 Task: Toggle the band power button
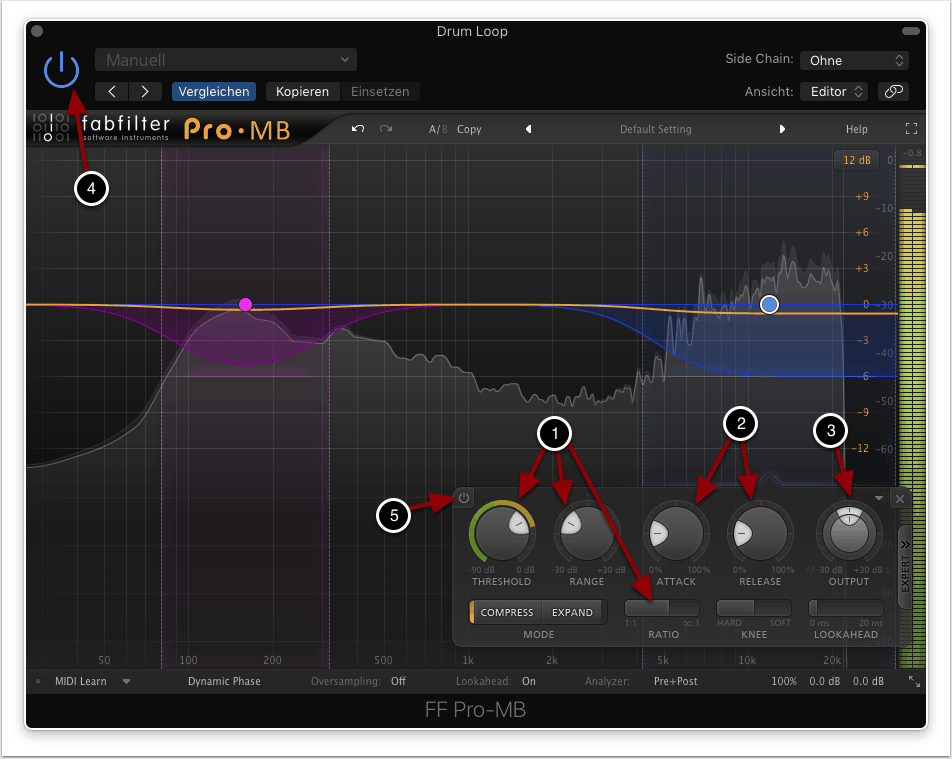[464, 497]
